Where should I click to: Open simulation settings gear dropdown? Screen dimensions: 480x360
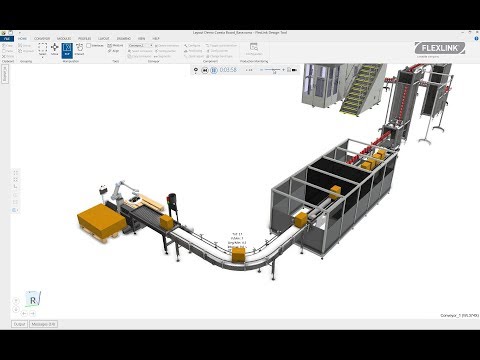[196, 70]
